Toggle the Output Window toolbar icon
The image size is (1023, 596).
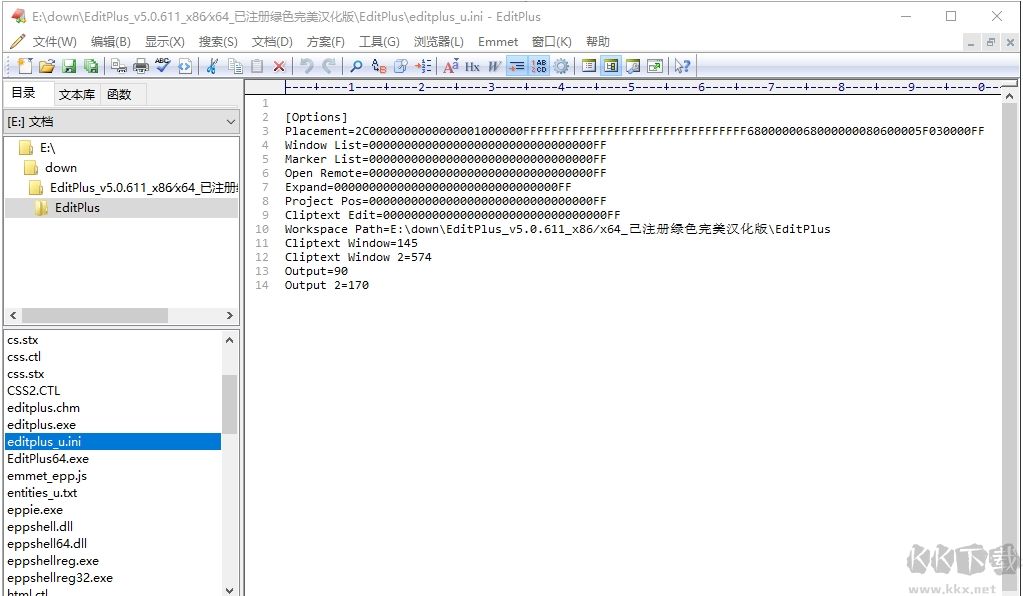633,66
